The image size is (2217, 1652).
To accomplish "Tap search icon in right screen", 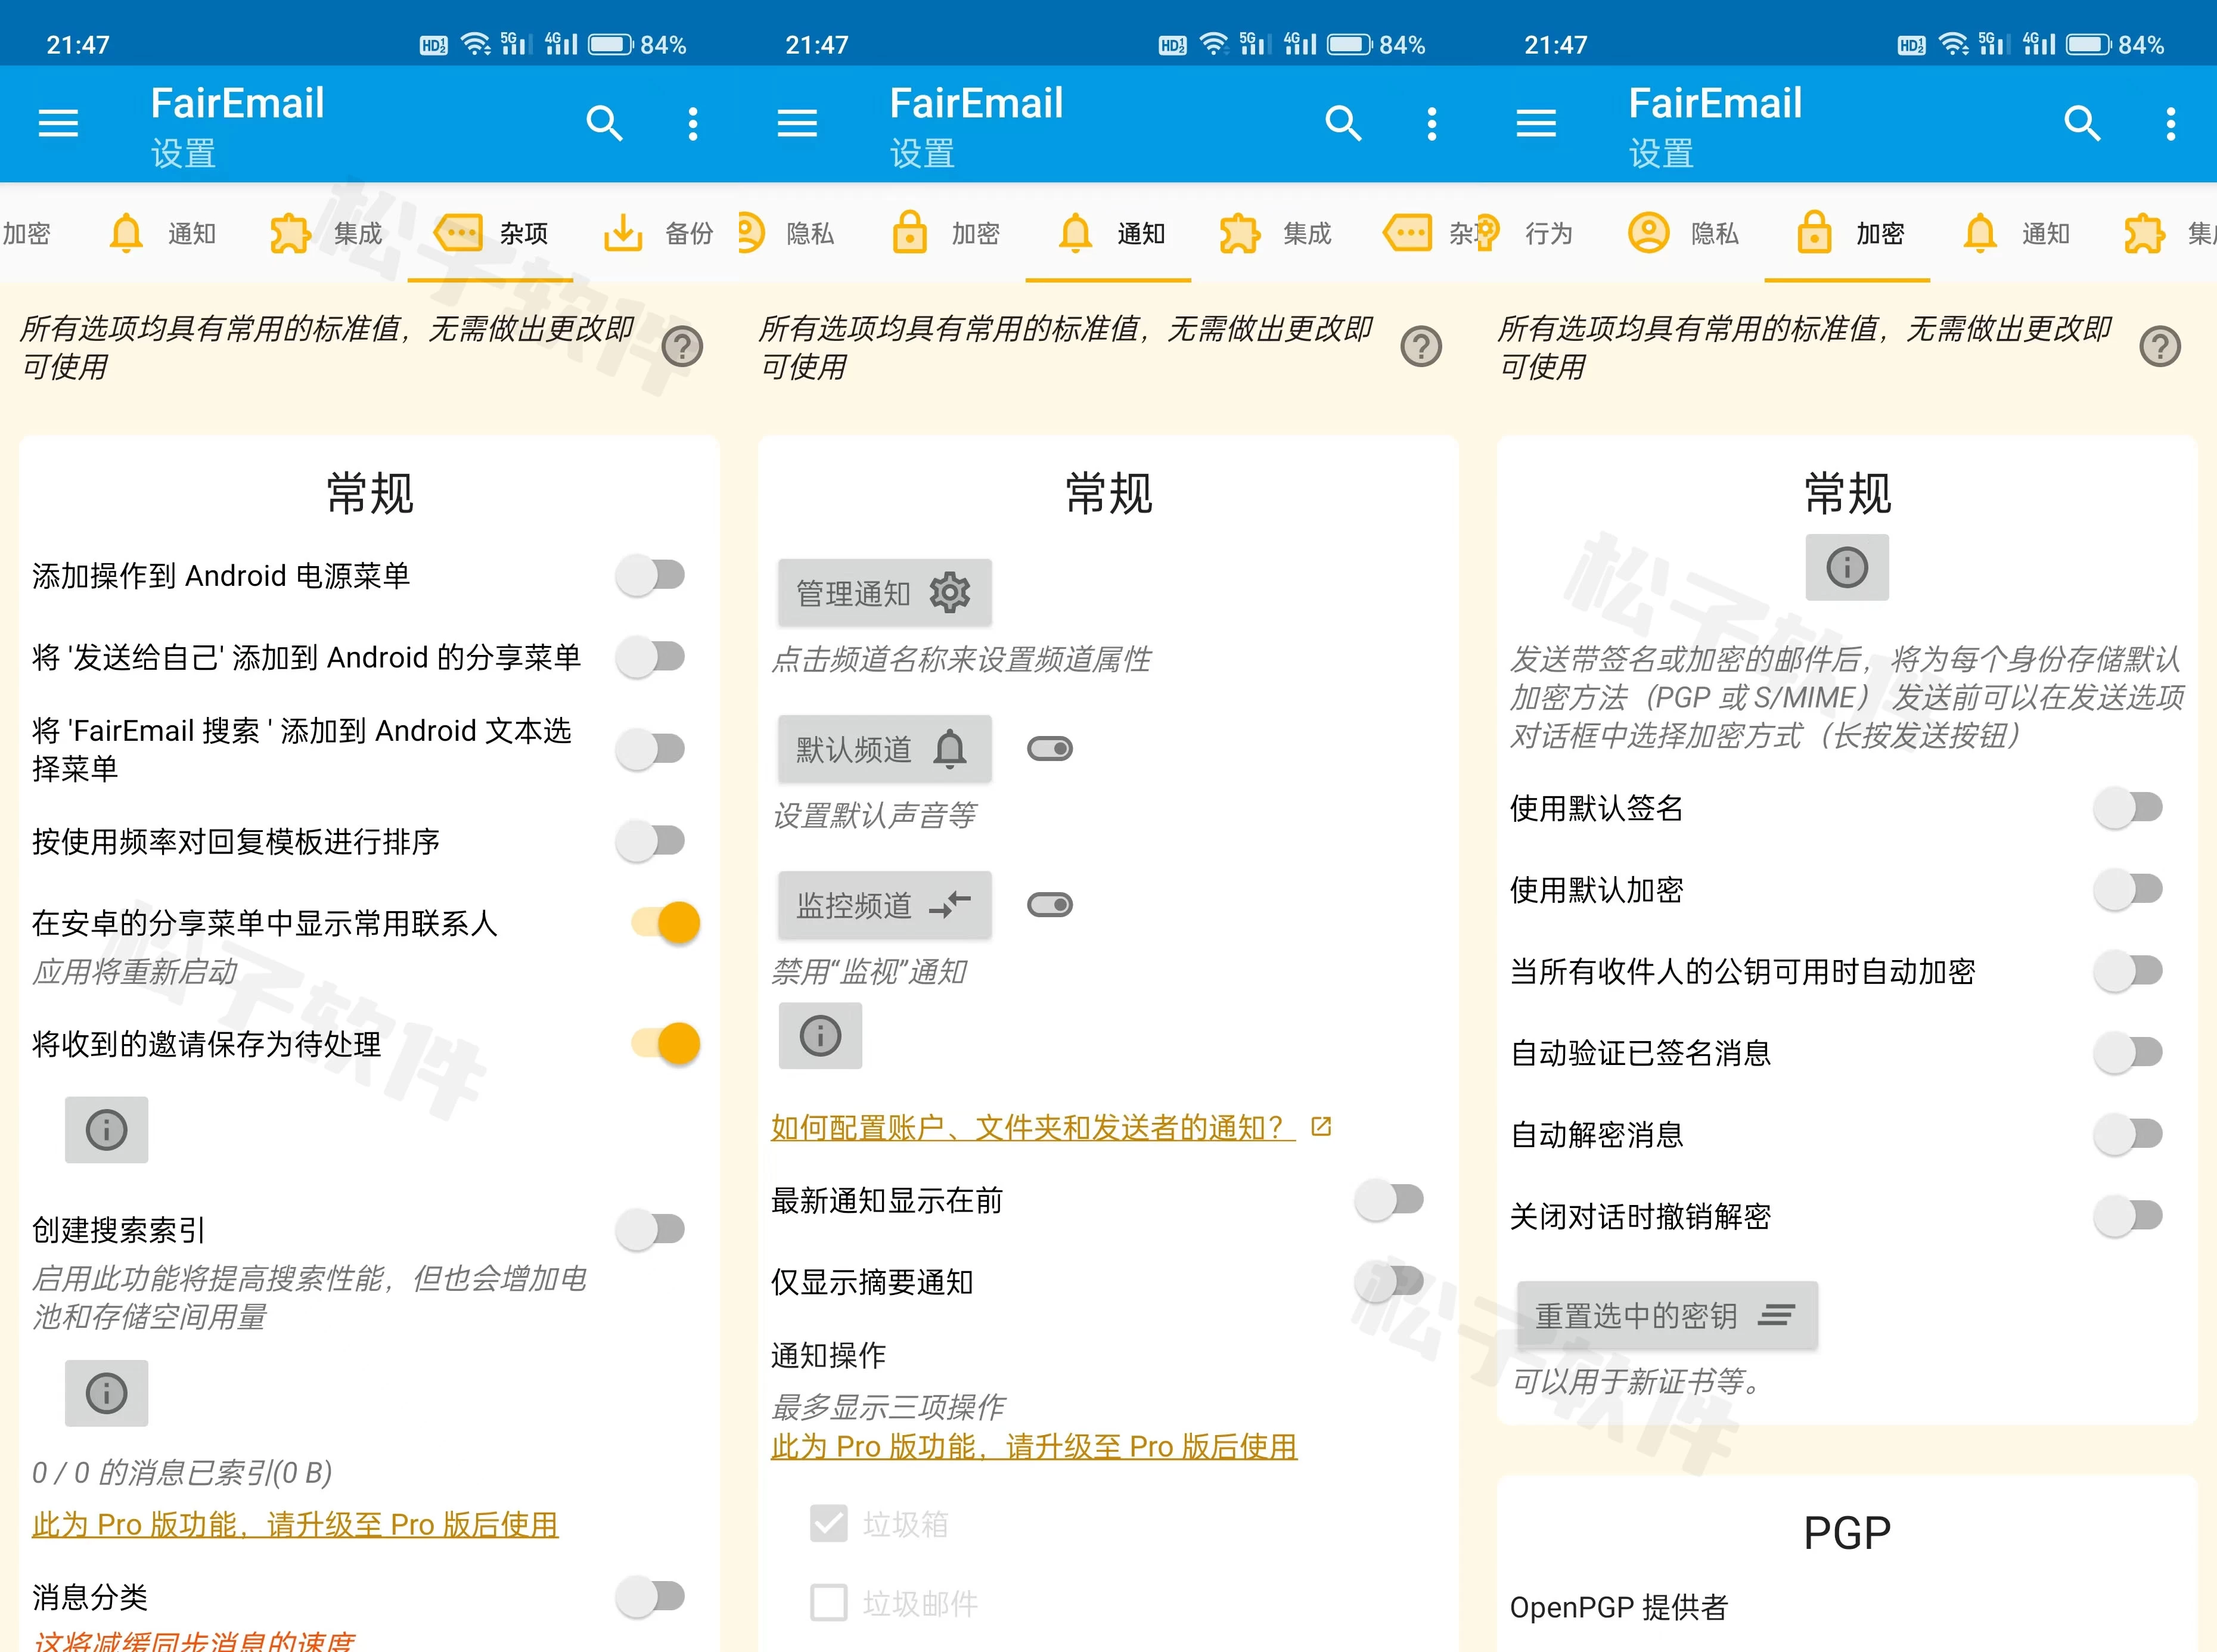I will point(2082,123).
